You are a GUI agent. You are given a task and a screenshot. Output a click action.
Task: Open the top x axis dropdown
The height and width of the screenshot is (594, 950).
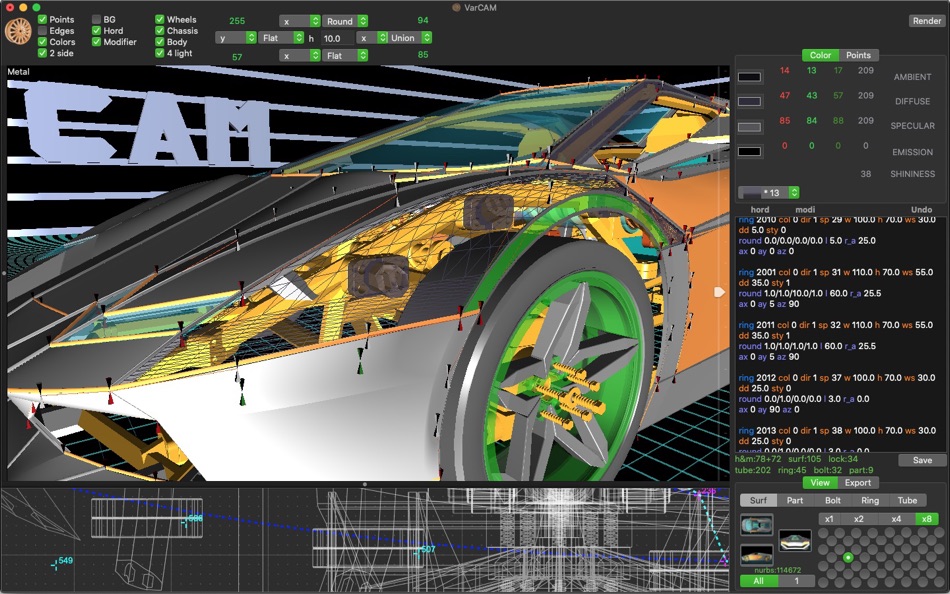coord(299,21)
